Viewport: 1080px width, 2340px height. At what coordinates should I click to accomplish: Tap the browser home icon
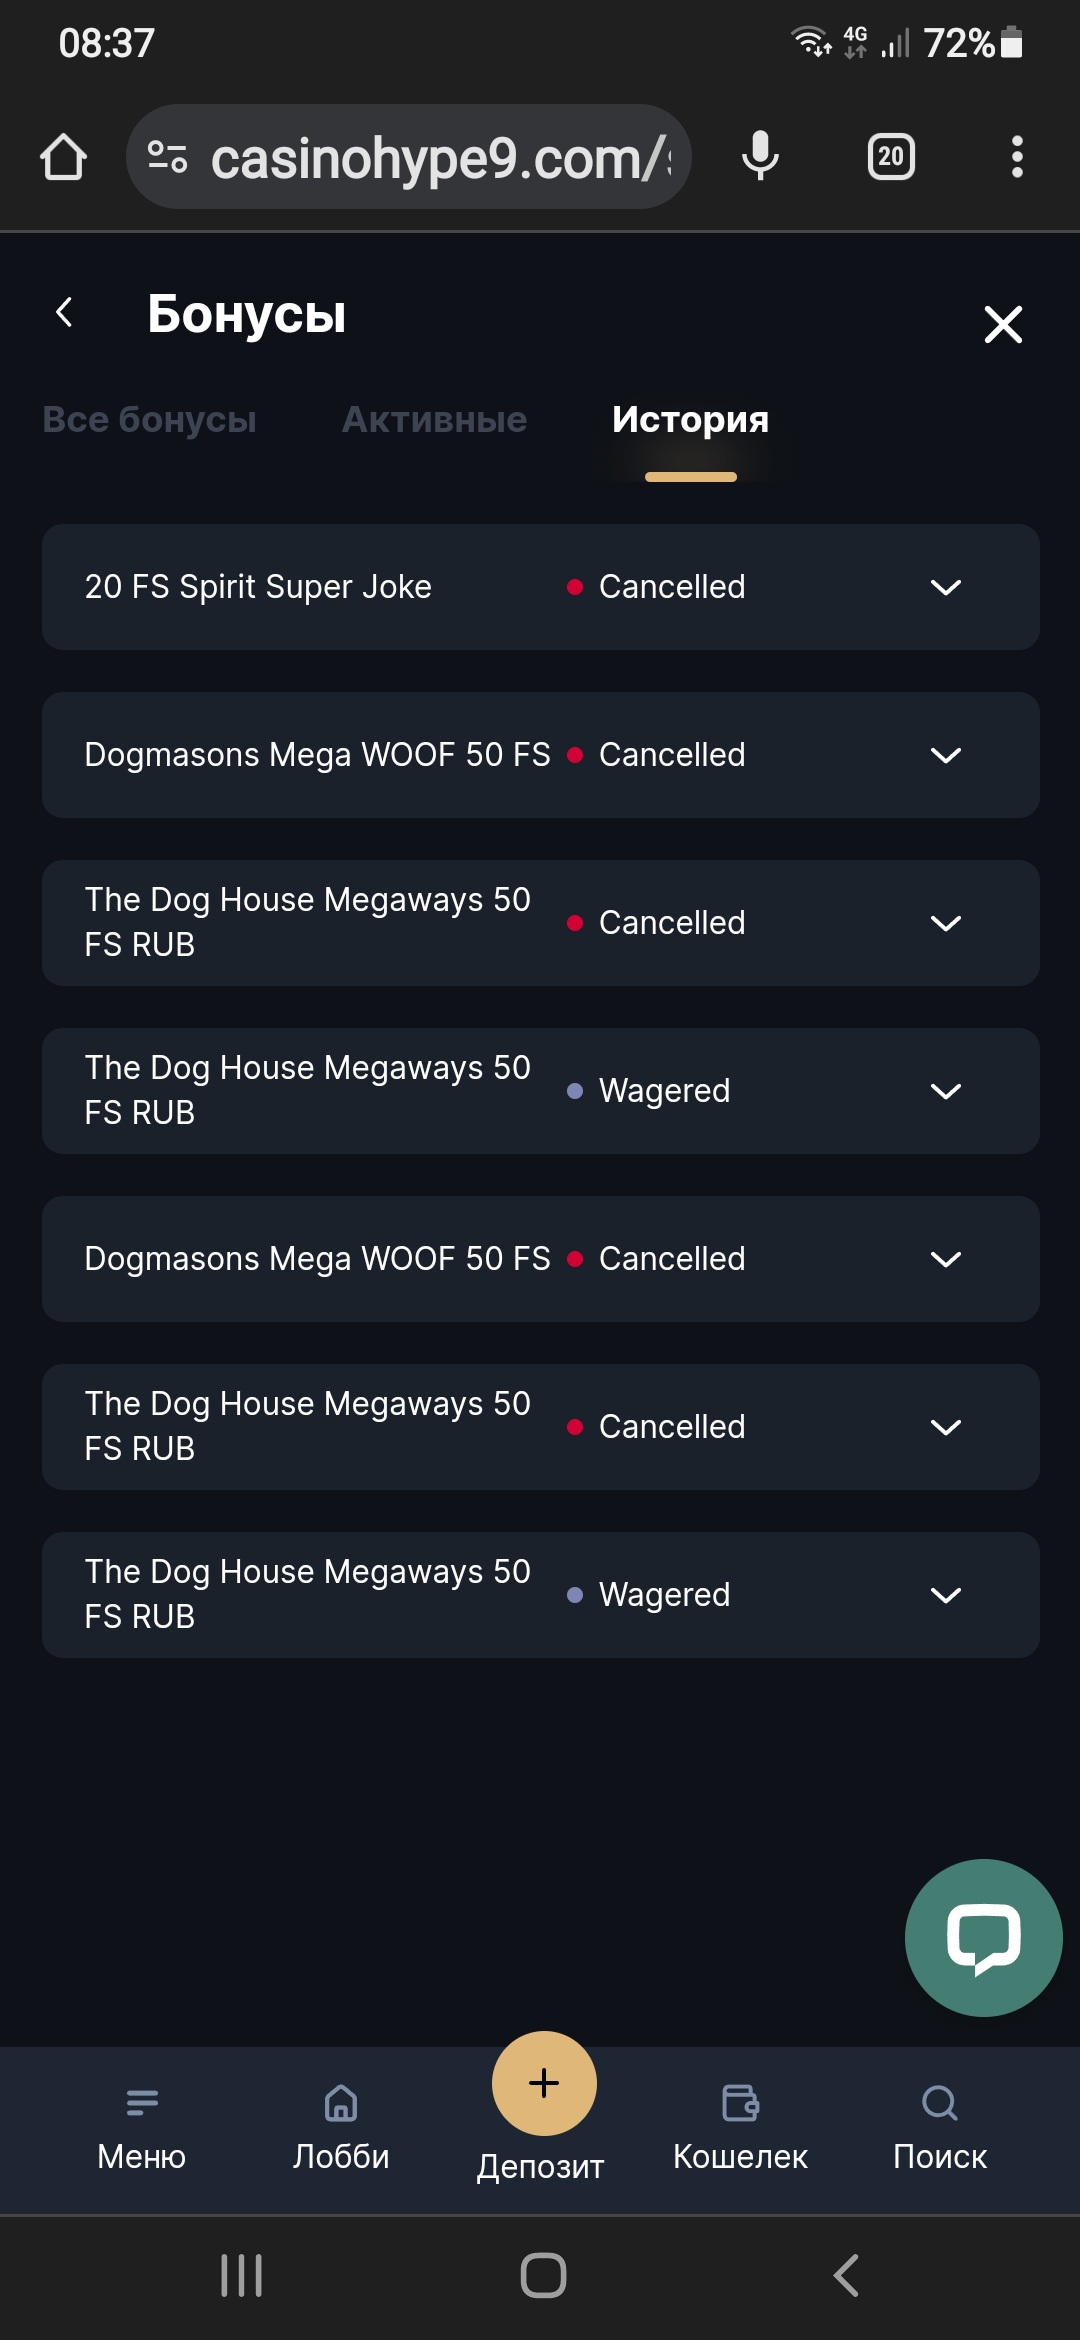(63, 157)
